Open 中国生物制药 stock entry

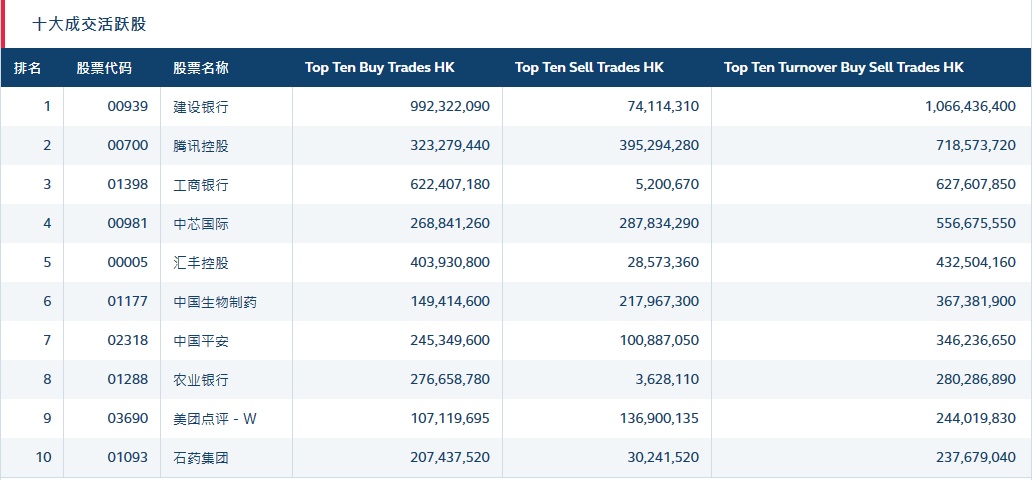pos(215,302)
